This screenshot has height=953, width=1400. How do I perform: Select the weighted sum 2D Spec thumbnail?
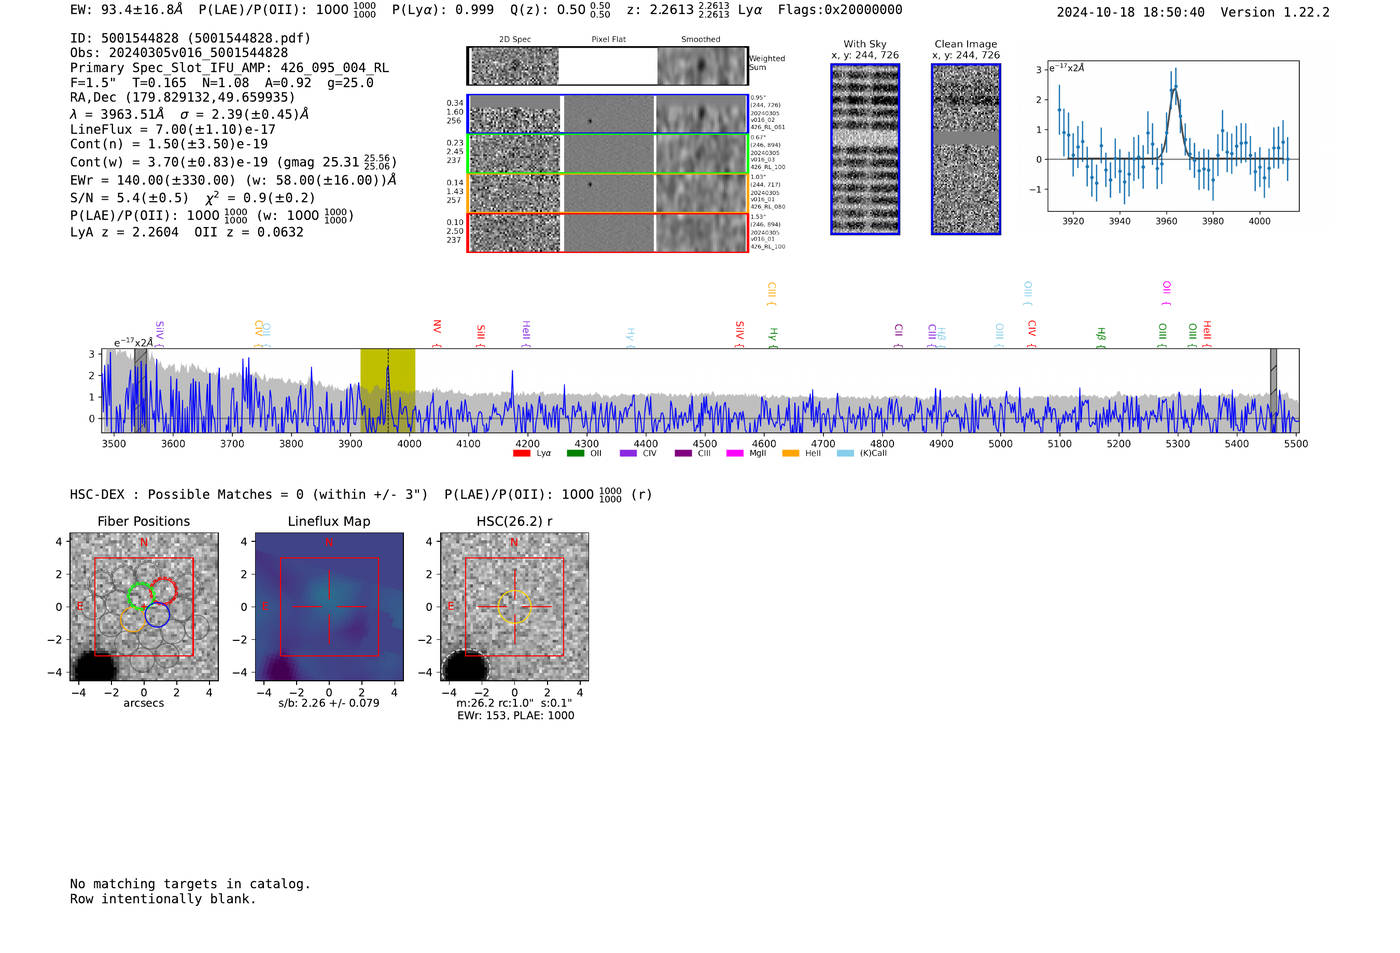515,66
